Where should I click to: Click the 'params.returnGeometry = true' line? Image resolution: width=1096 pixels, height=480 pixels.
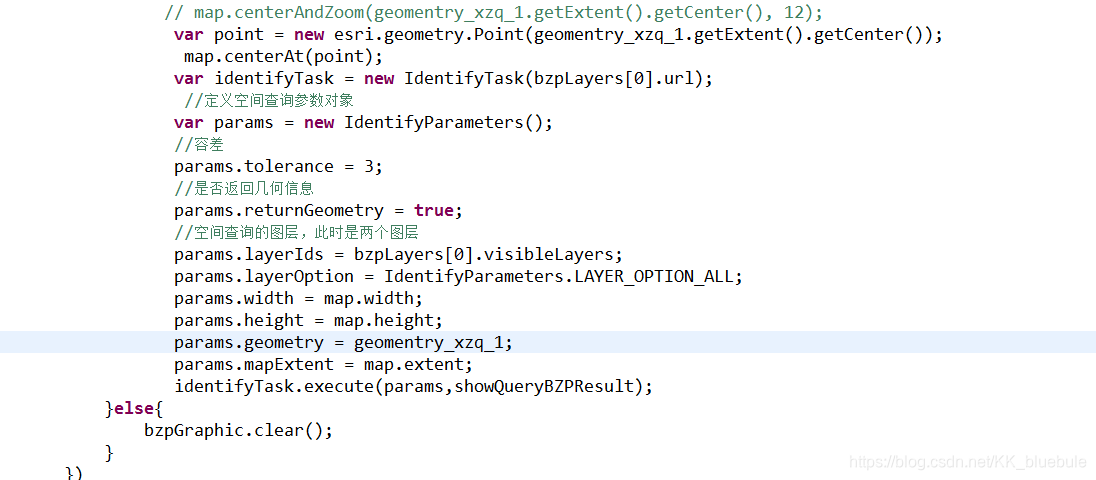(319, 211)
